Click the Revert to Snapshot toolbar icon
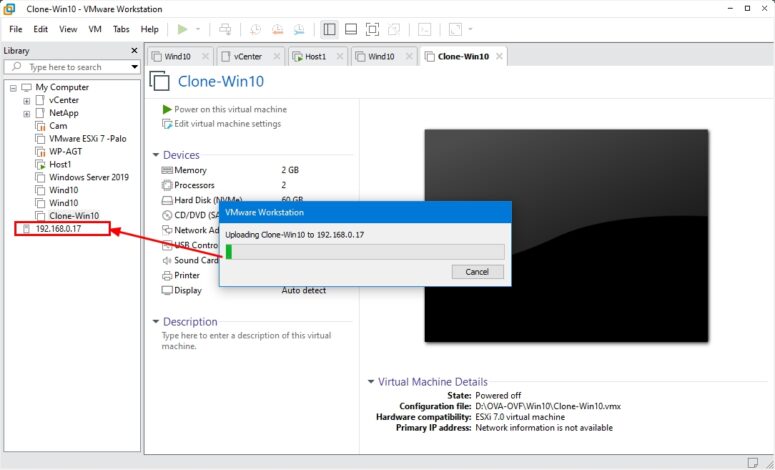775x470 pixels. click(277, 30)
